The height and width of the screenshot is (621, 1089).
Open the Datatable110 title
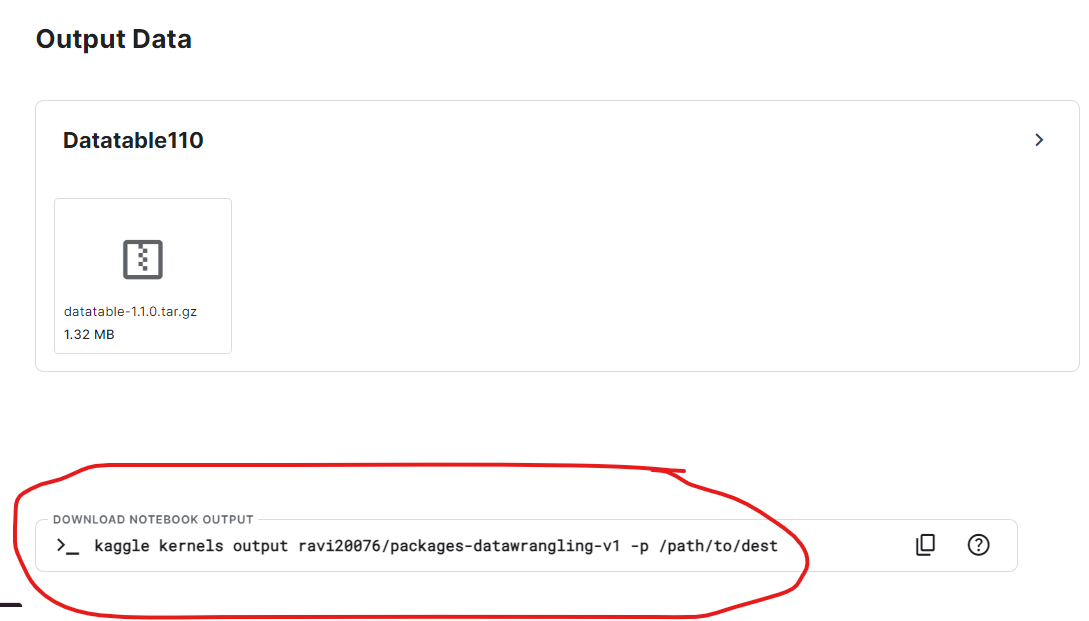[x=133, y=141]
